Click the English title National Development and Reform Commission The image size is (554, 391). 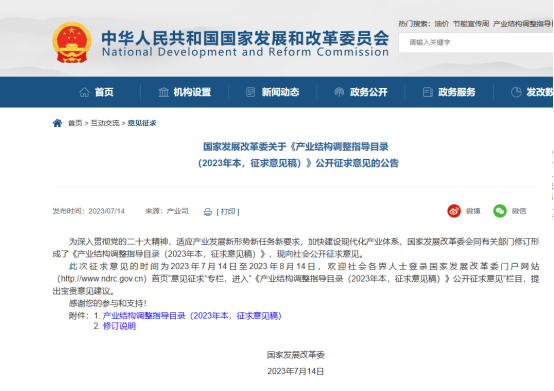(245, 52)
